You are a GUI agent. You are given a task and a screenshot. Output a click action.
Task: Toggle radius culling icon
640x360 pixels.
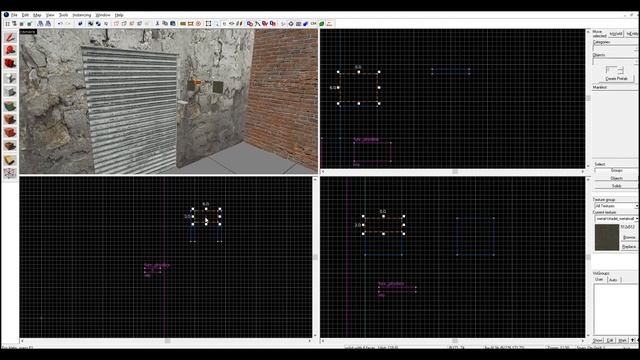point(198,24)
